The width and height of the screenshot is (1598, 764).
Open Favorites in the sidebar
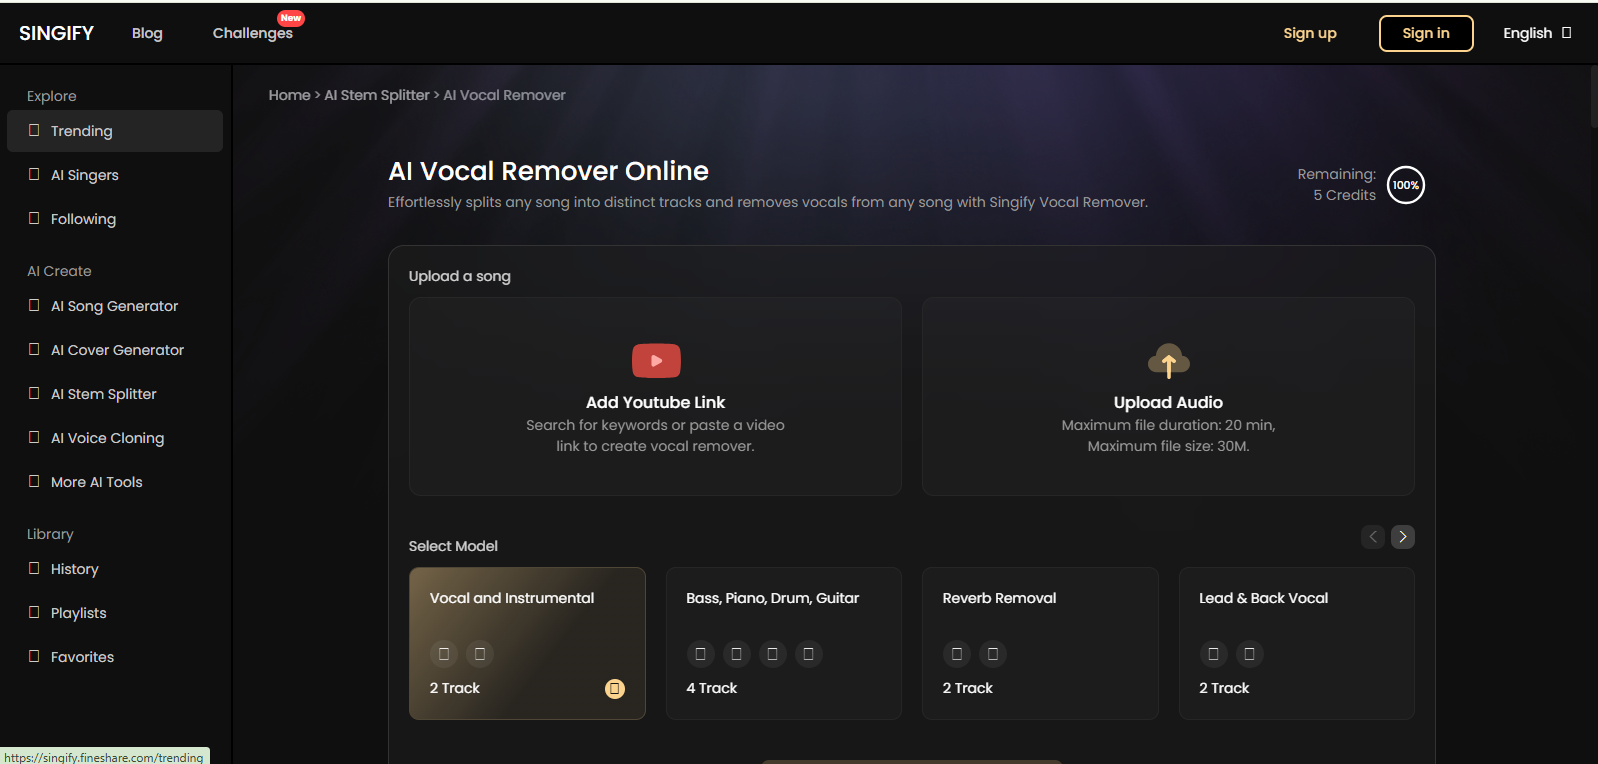pos(115,657)
